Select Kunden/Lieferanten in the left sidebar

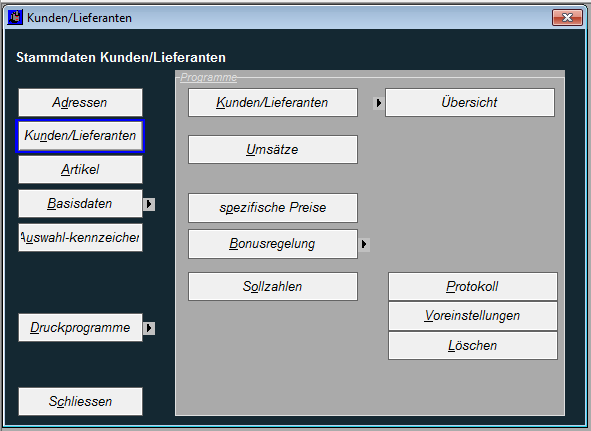[80, 136]
